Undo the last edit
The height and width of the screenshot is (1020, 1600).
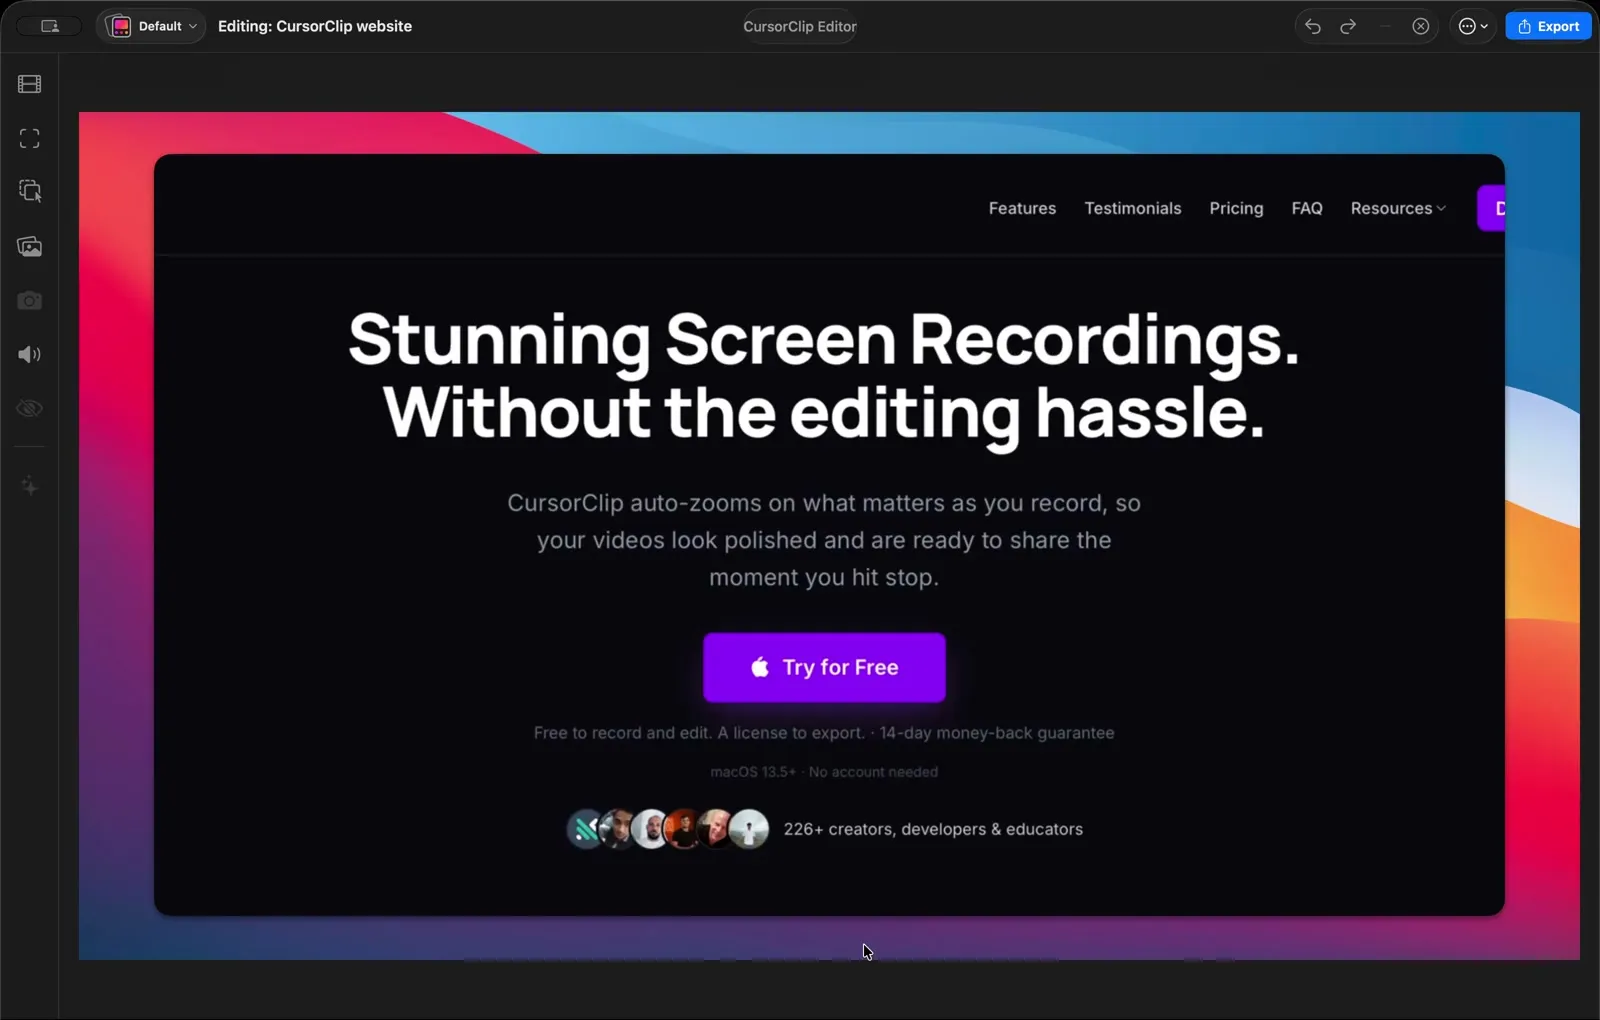tap(1313, 26)
